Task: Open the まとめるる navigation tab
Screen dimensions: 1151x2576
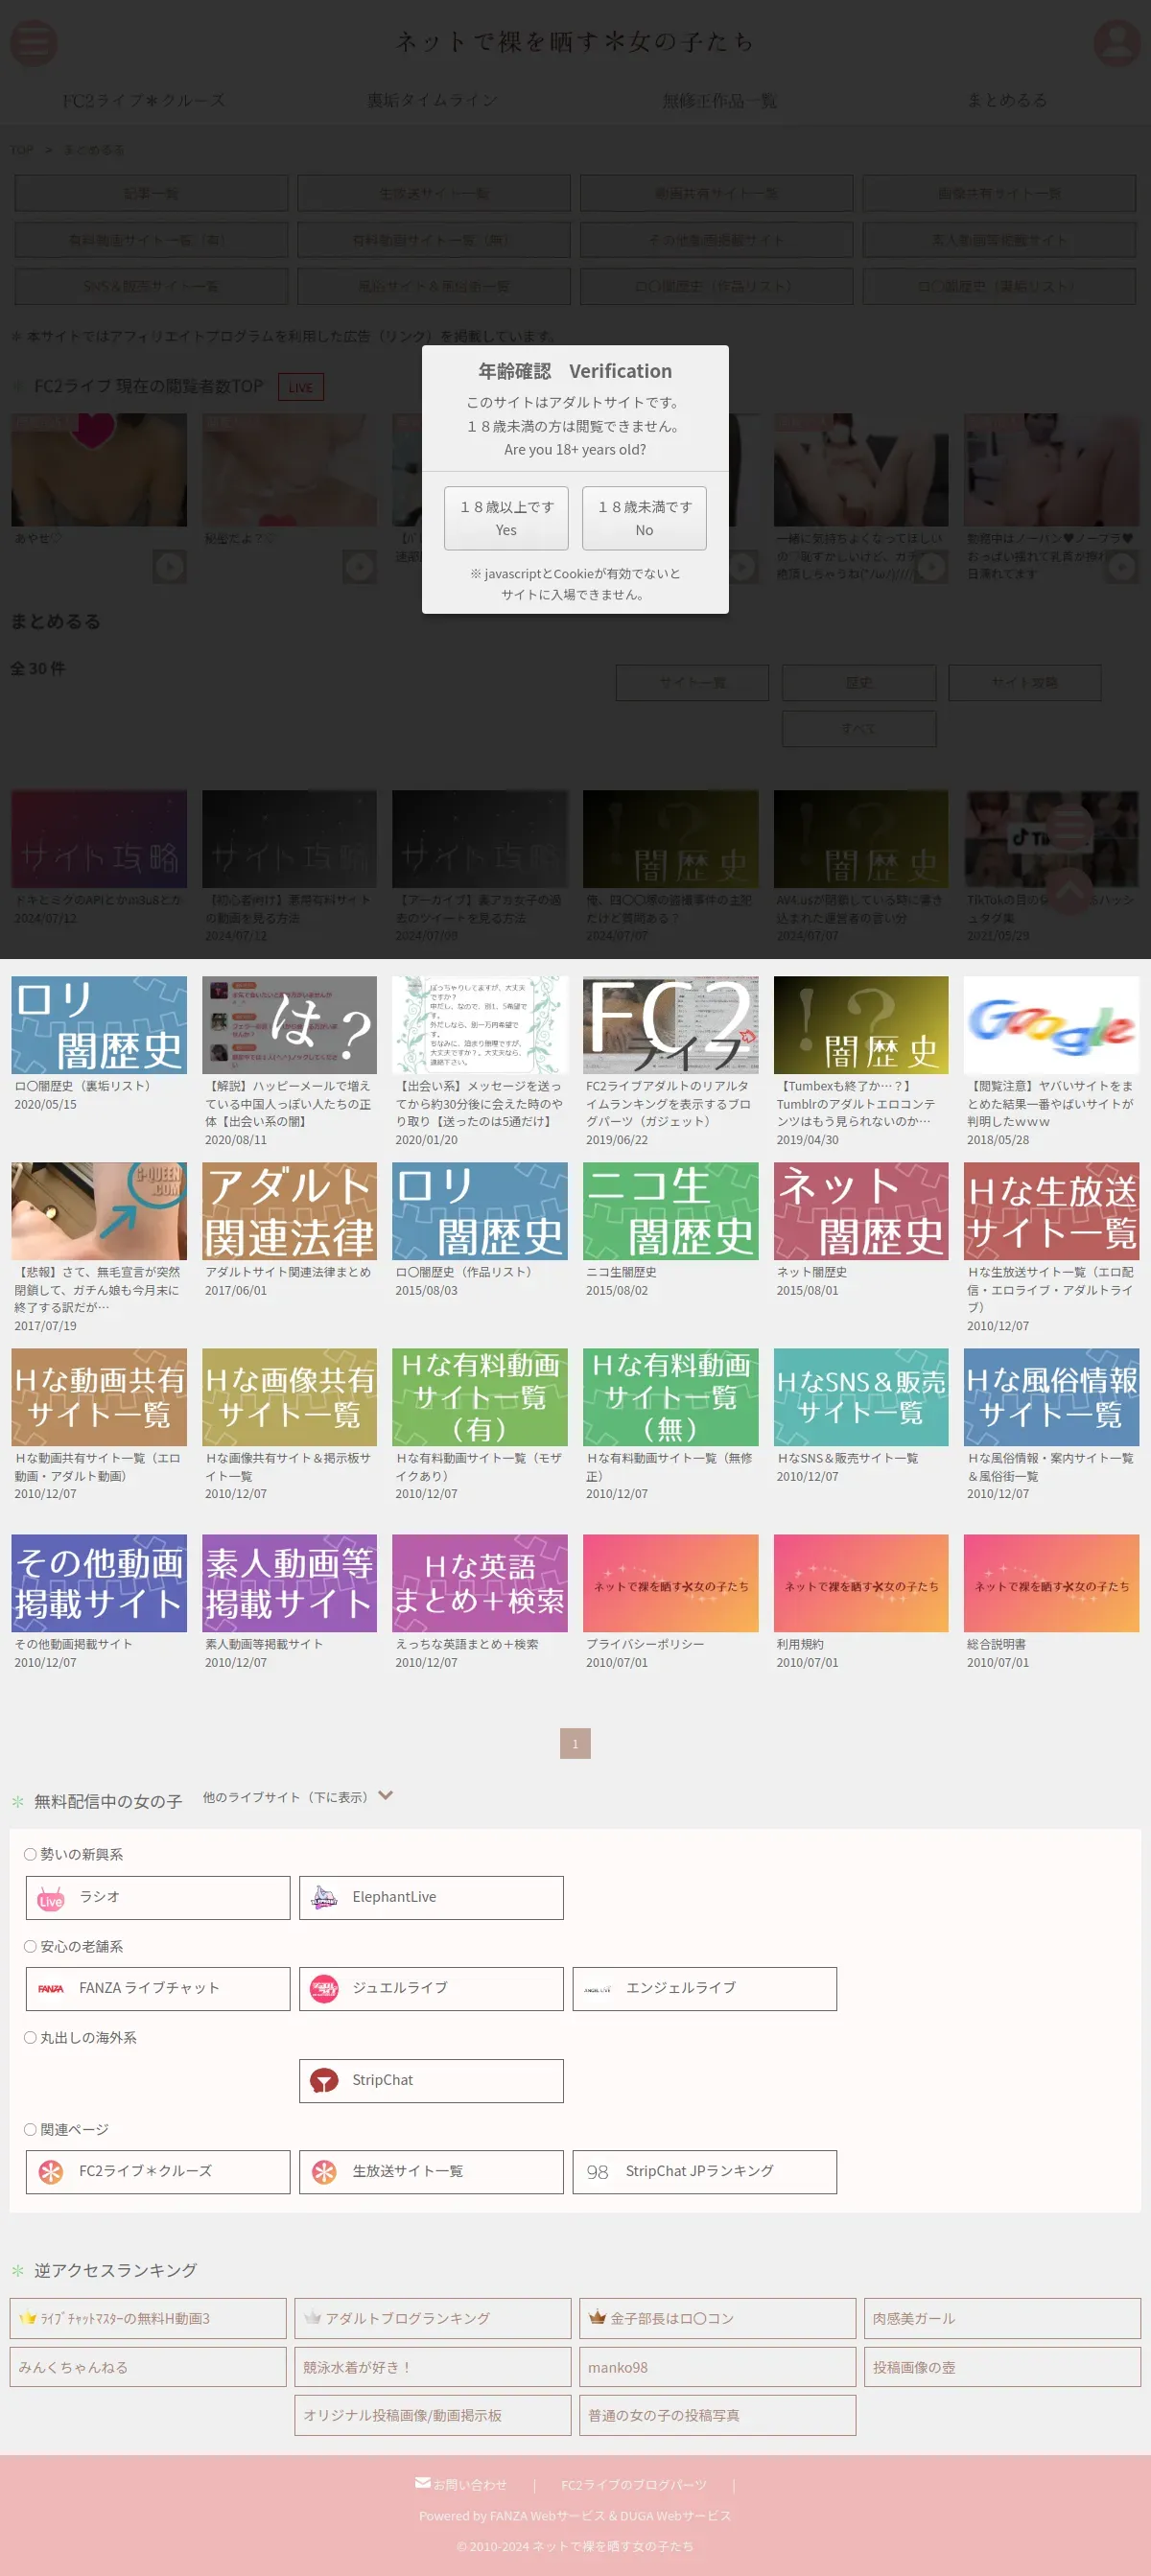Action: tap(1007, 100)
